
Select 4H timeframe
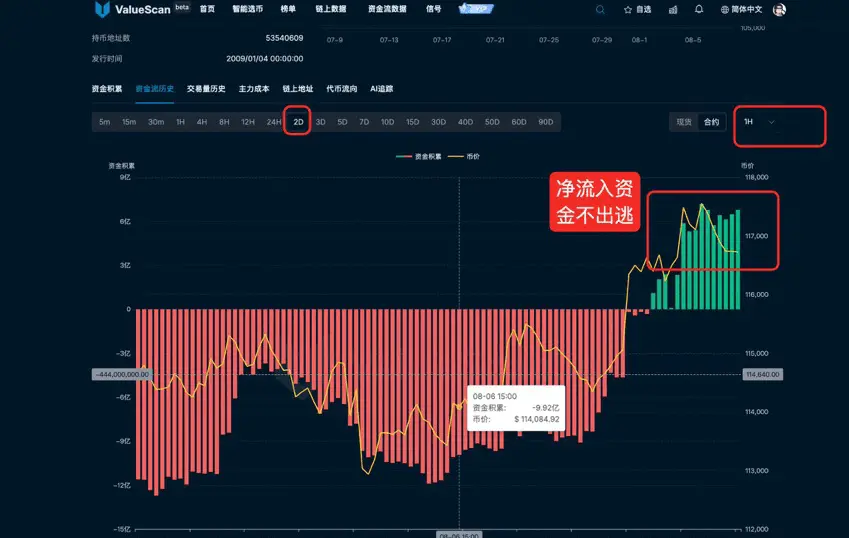pos(202,122)
